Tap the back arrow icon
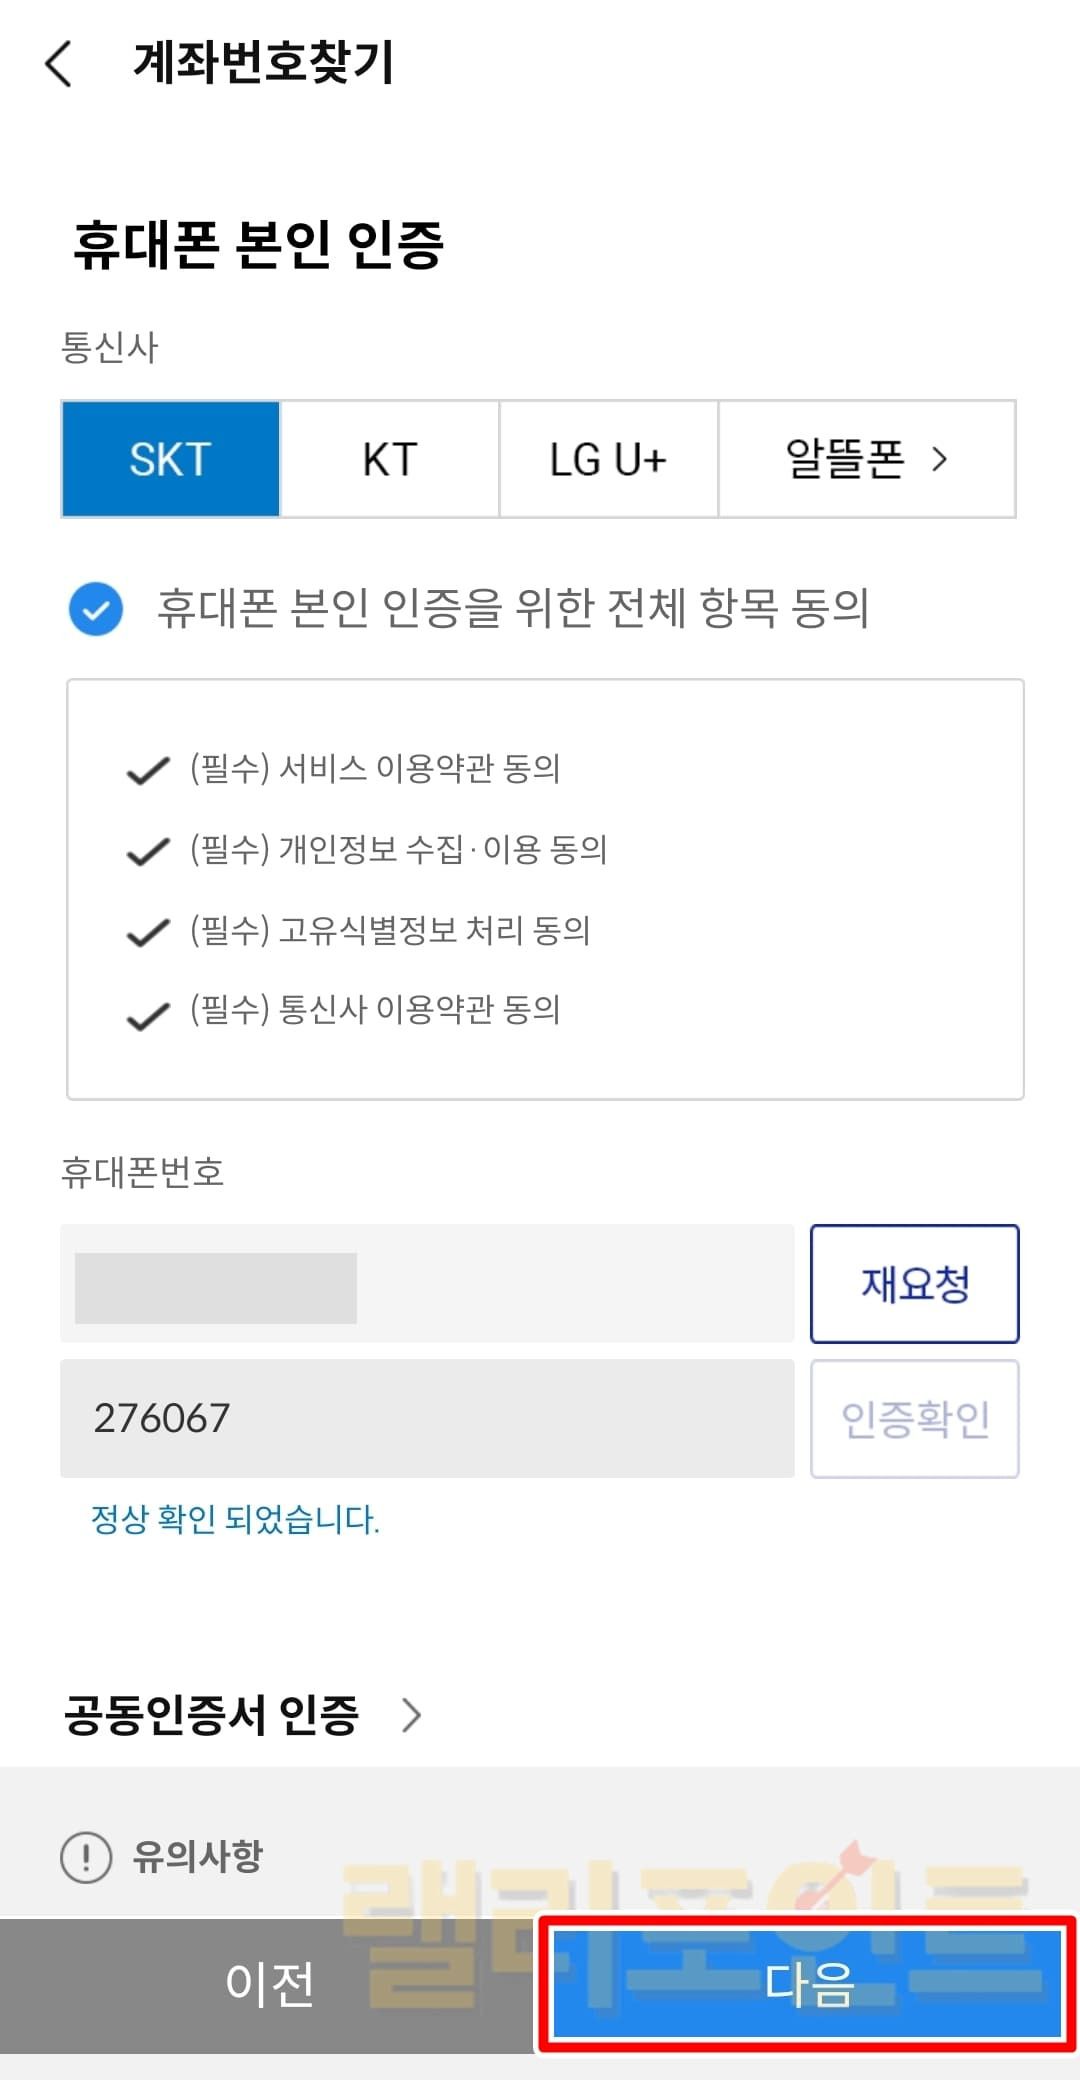1080x2080 pixels. tap(60, 64)
